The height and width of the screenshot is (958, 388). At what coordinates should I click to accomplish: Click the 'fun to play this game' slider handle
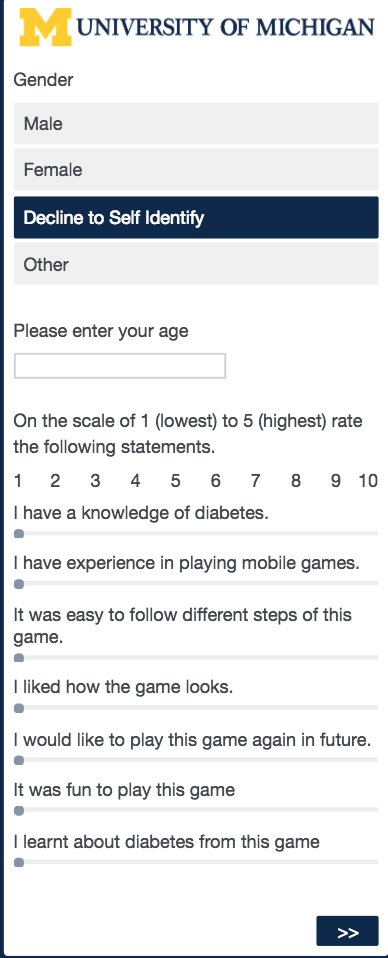click(x=19, y=811)
